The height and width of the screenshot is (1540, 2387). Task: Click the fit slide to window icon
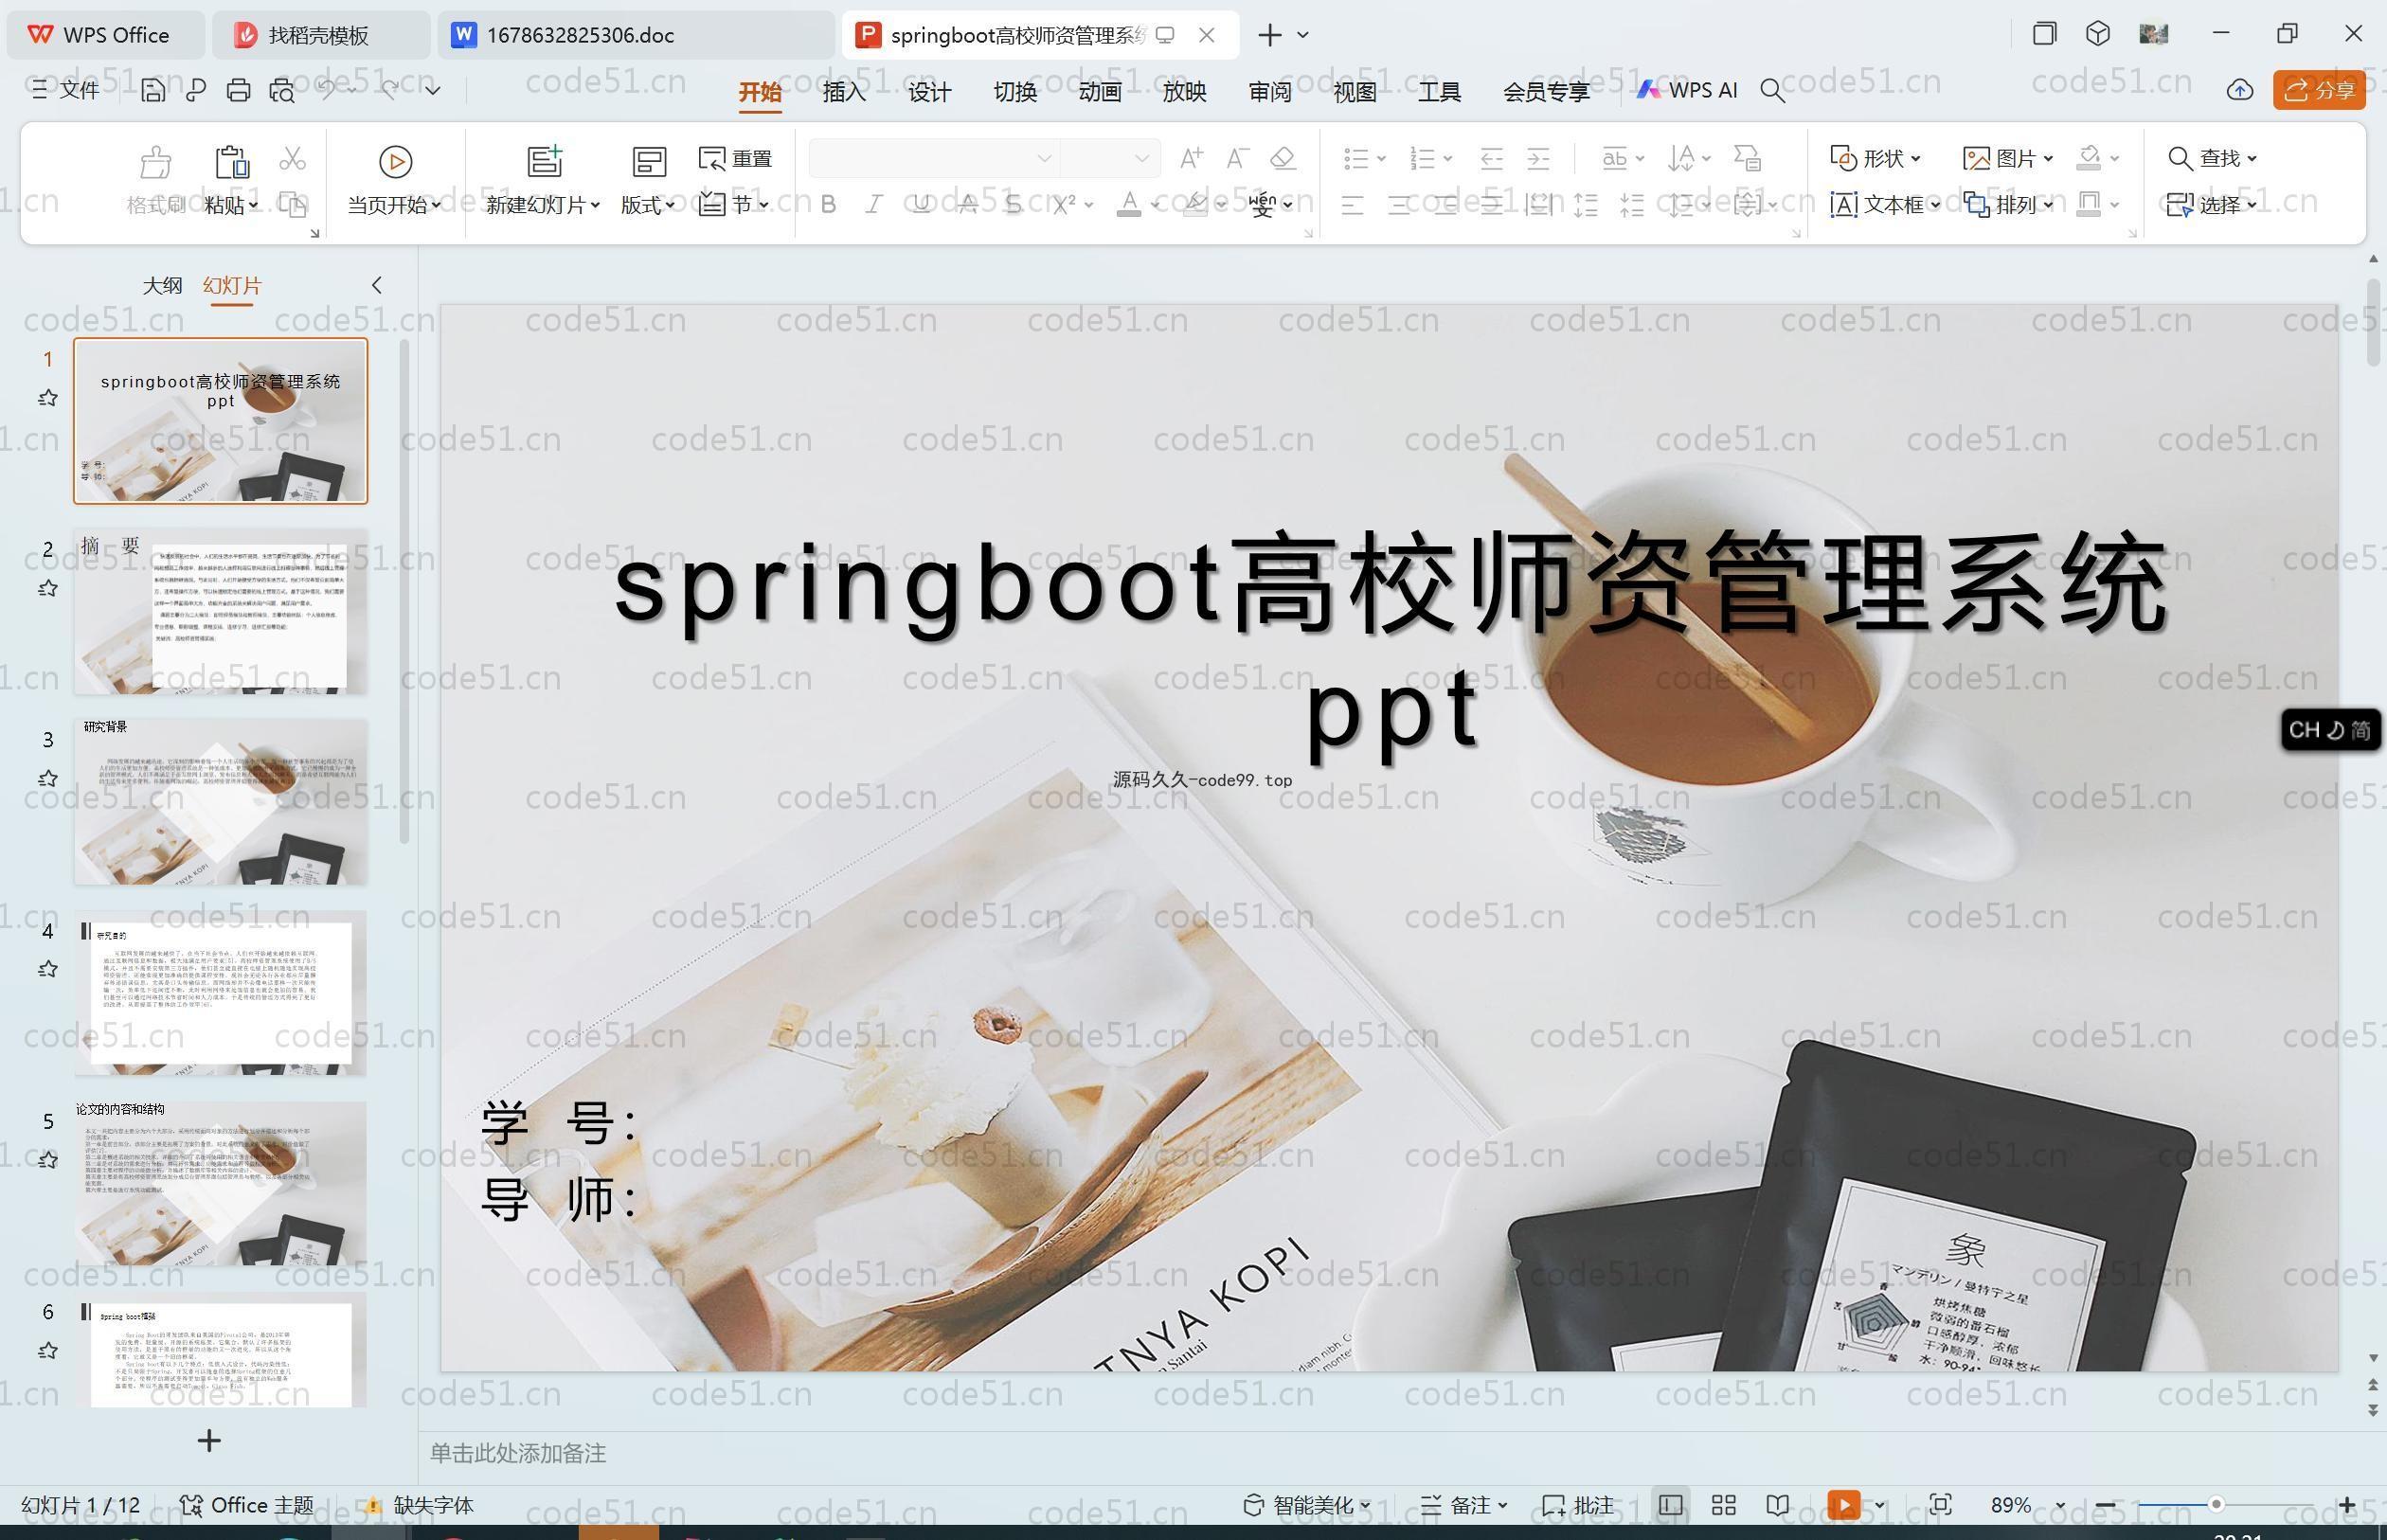click(x=1940, y=1505)
